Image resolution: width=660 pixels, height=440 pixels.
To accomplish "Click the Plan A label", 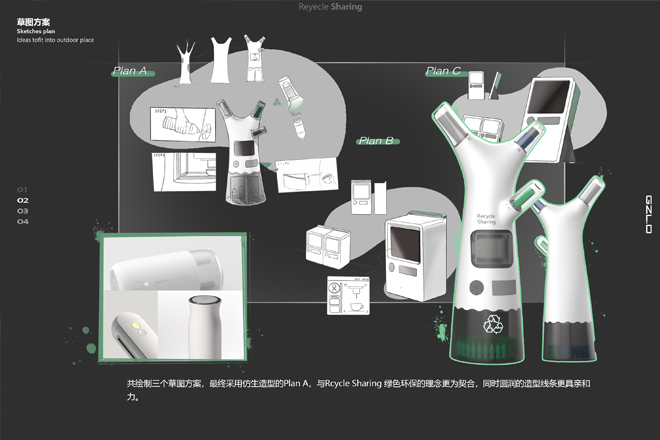I will pyautogui.click(x=131, y=71).
